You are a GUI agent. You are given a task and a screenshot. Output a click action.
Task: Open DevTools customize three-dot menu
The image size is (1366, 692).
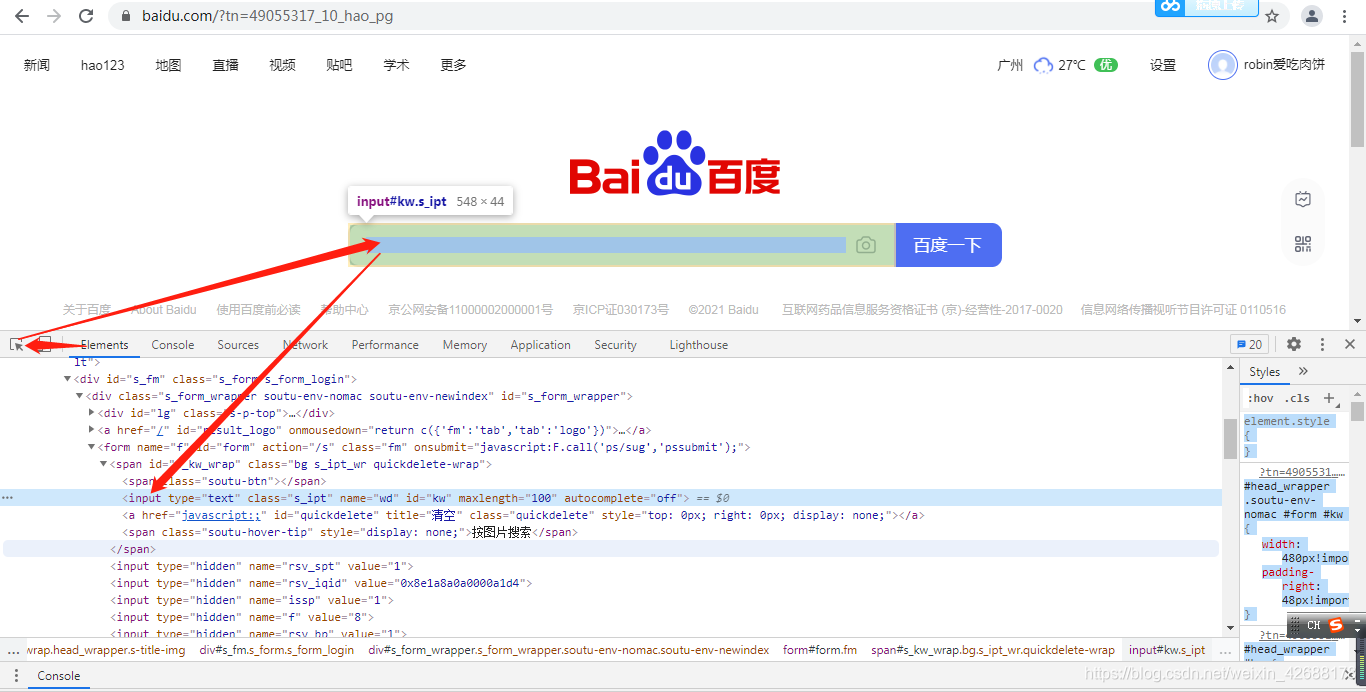1322,344
